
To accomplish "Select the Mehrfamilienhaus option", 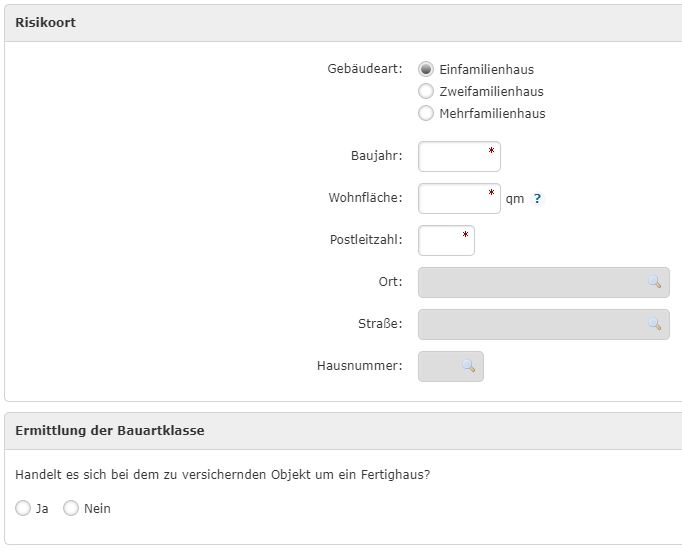I will (426, 113).
